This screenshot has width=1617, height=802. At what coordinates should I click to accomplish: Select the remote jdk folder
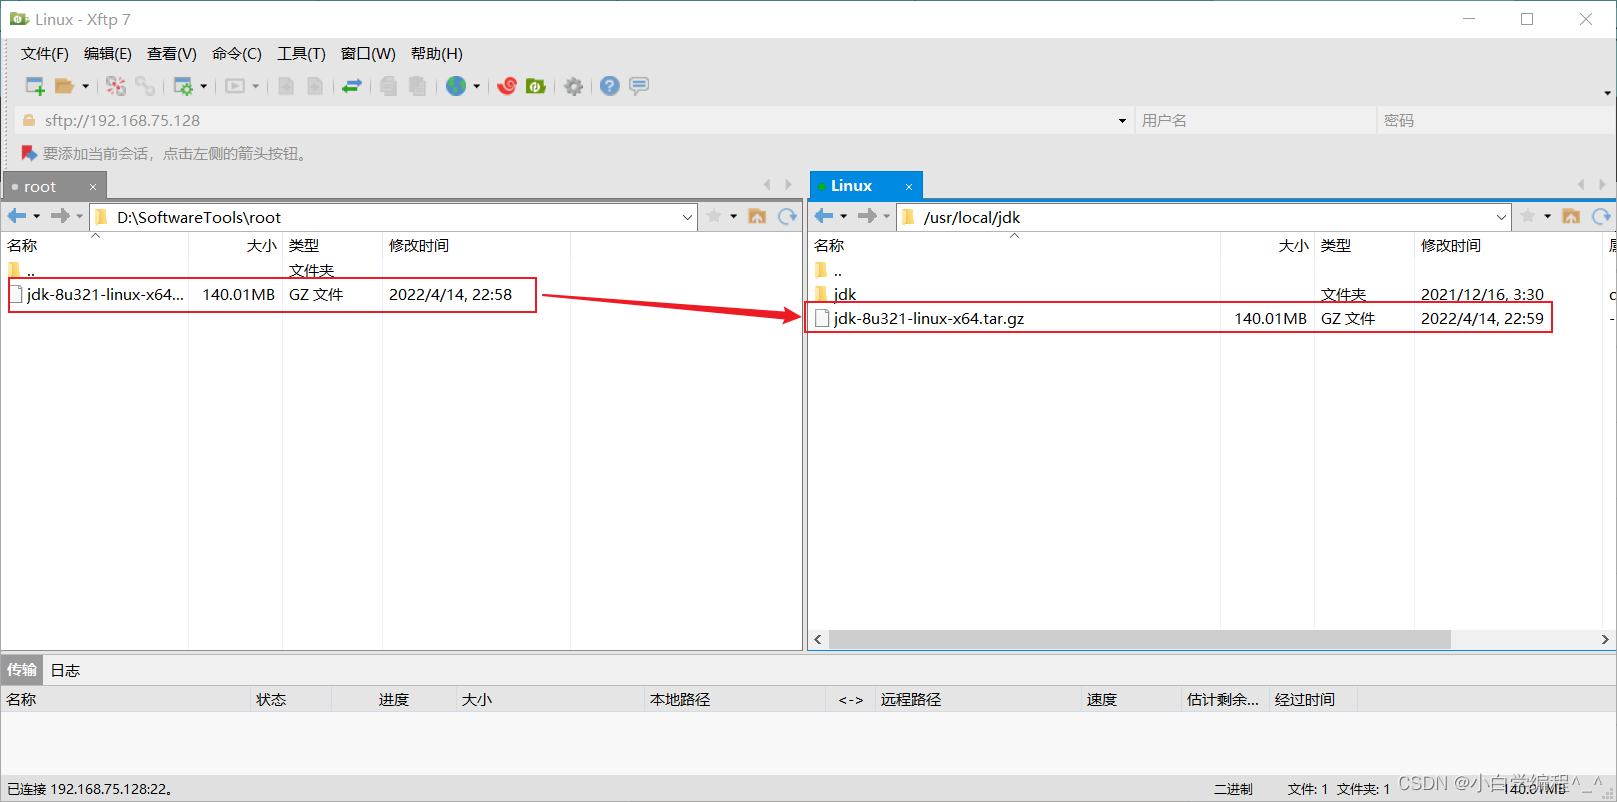(845, 294)
